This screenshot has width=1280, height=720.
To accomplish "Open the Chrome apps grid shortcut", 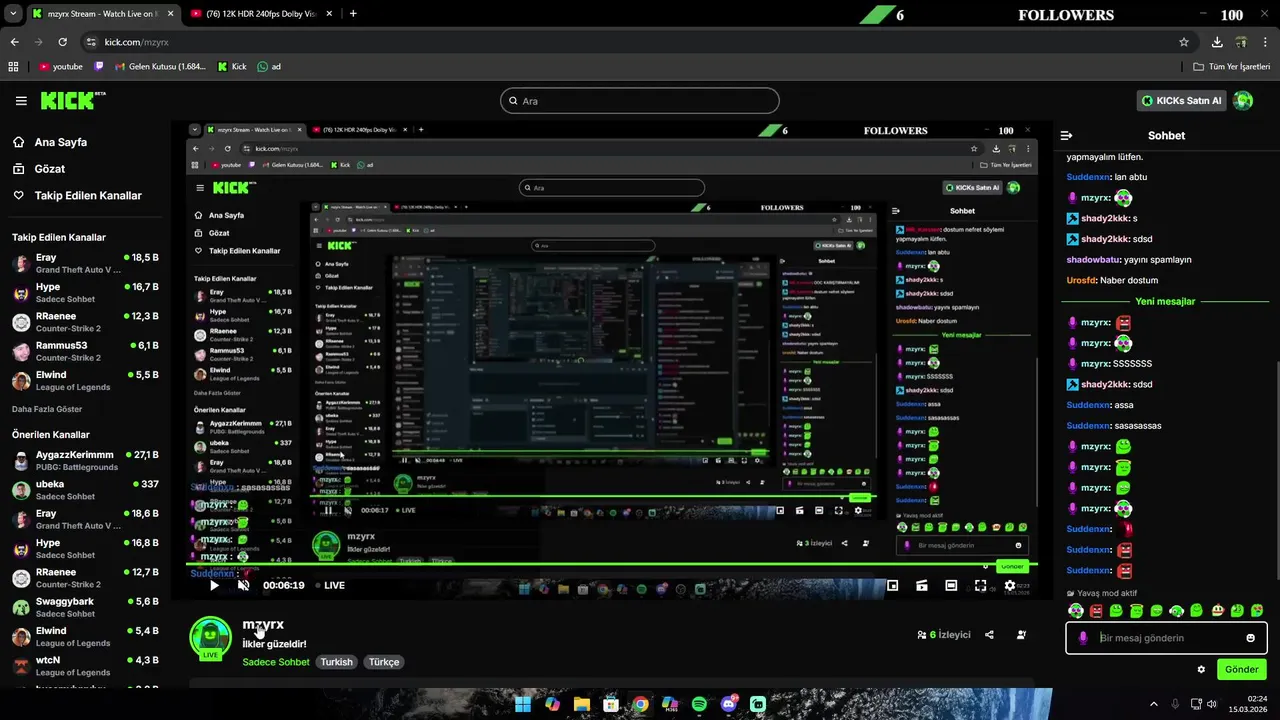I will click(13, 67).
